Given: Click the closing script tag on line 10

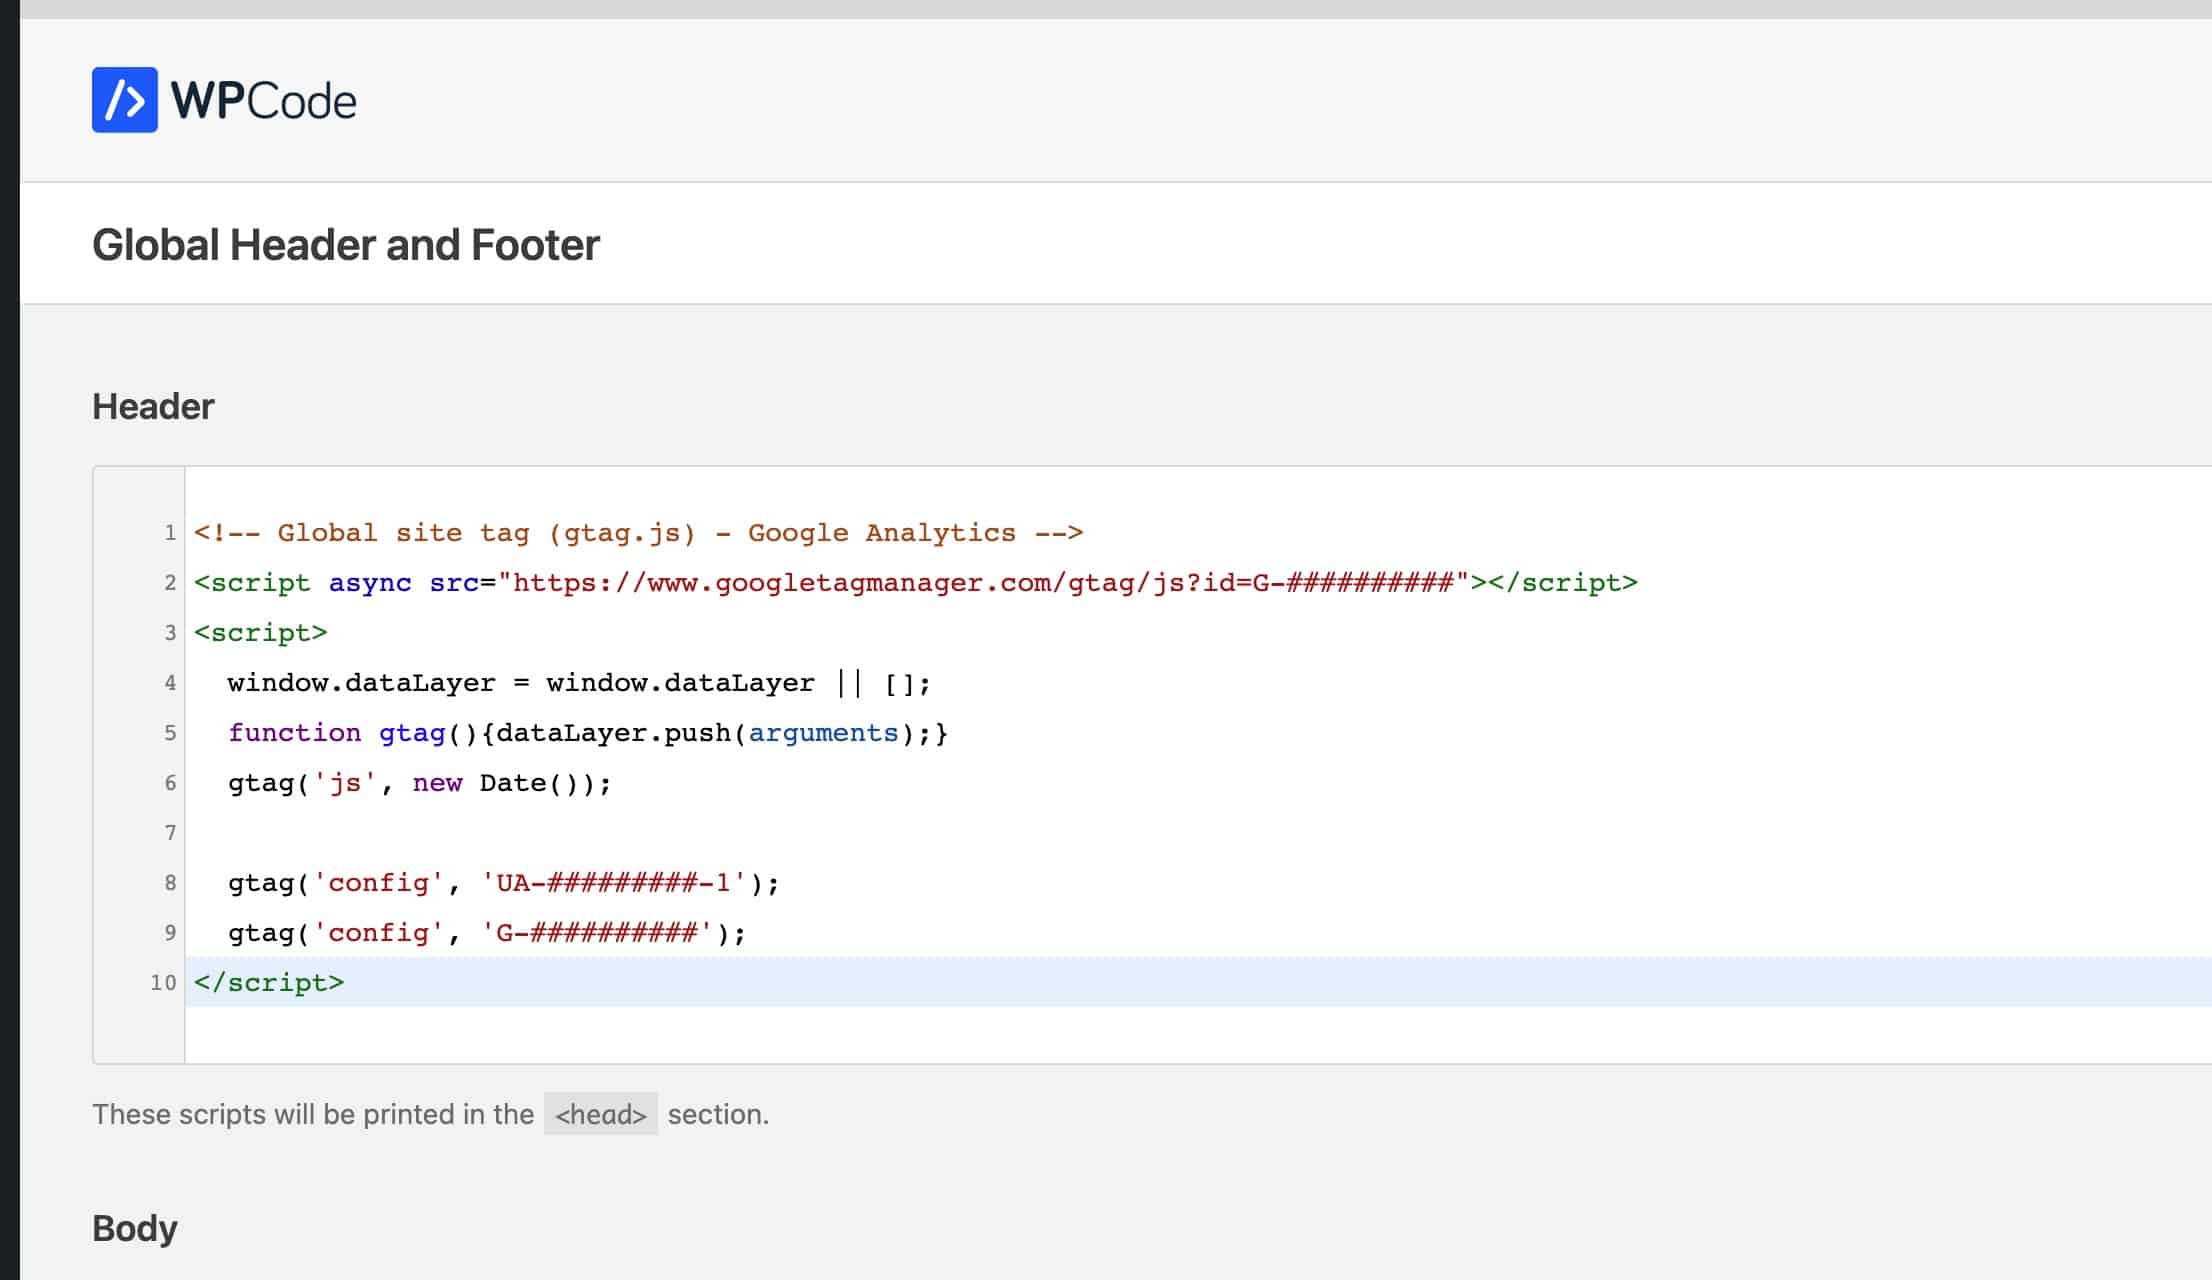Looking at the screenshot, I should pyautogui.click(x=269, y=983).
